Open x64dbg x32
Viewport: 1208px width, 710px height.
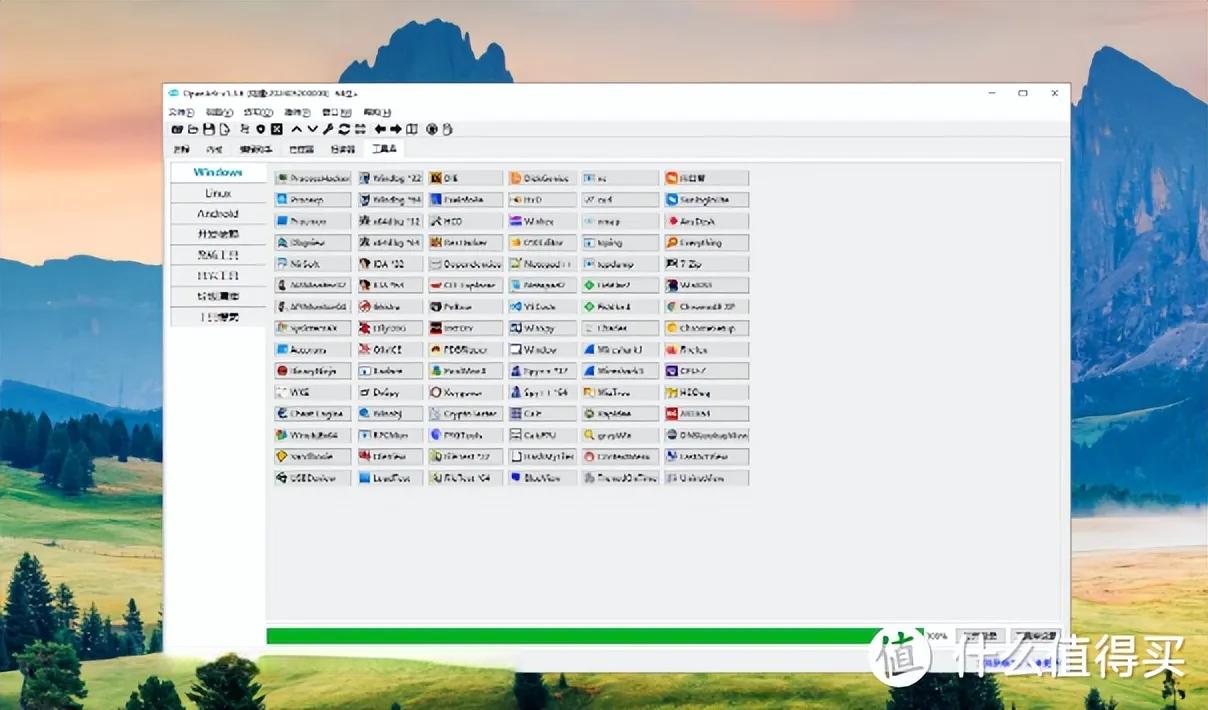(x=390, y=221)
